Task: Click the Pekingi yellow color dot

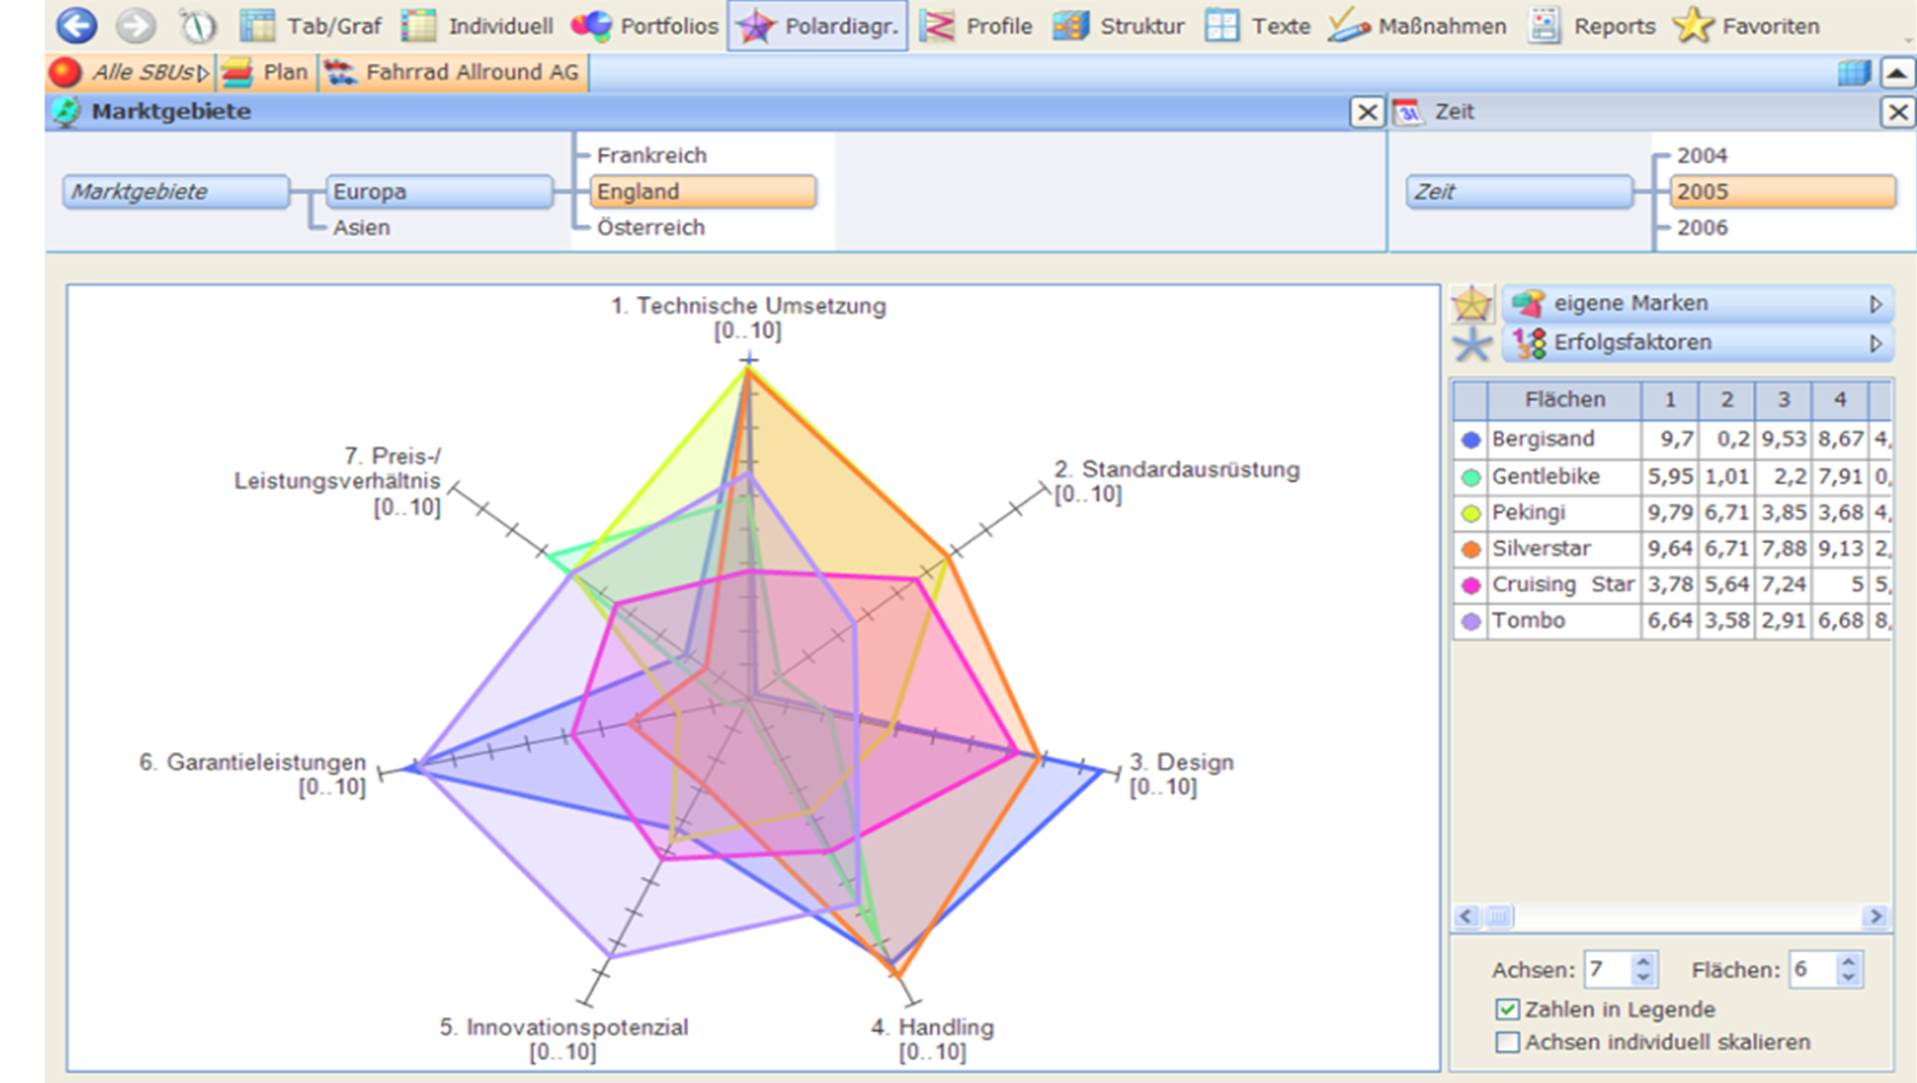Action: coord(1471,513)
